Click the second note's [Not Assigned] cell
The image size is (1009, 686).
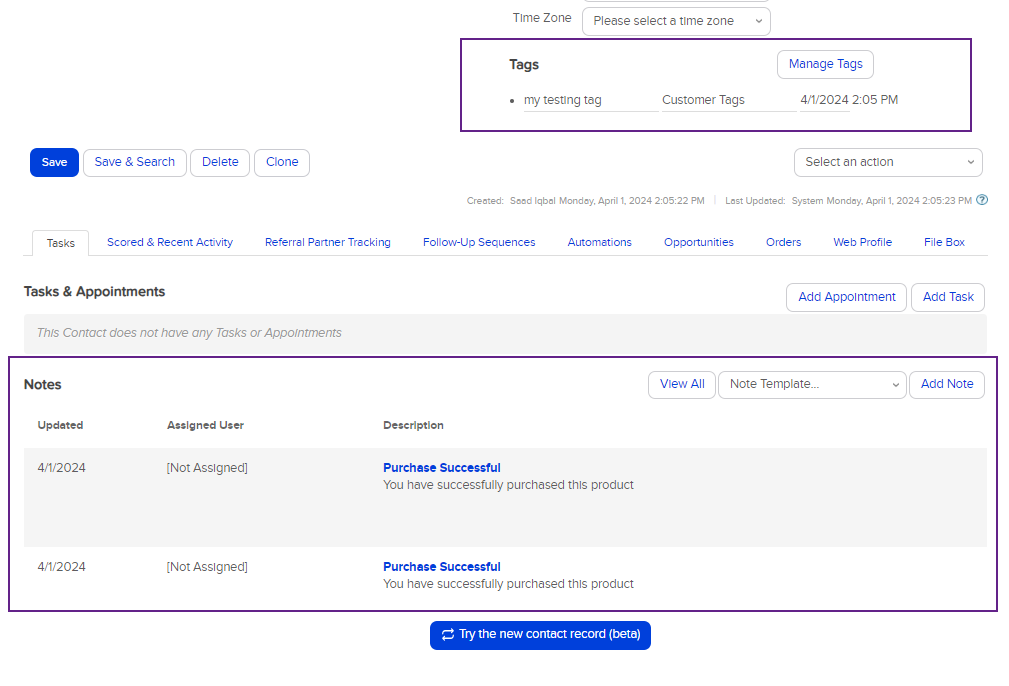[207, 567]
